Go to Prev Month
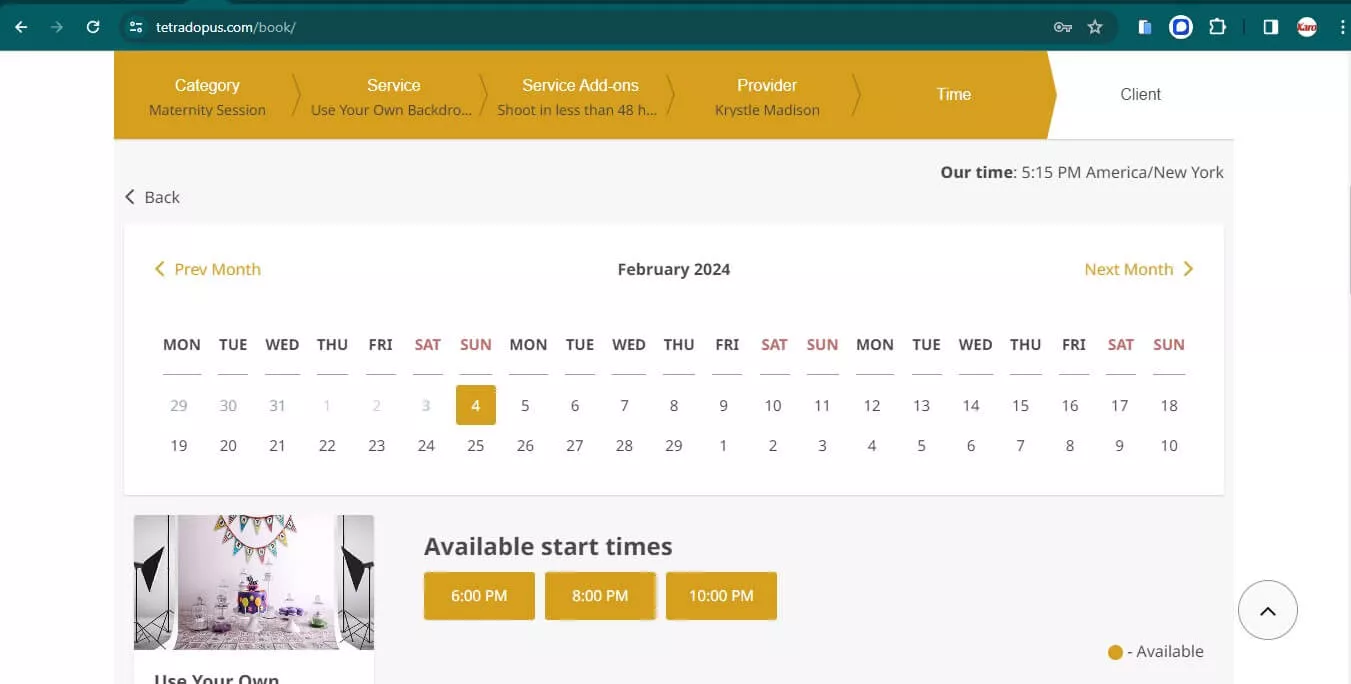This screenshot has width=1351, height=684. [x=208, y=269]
